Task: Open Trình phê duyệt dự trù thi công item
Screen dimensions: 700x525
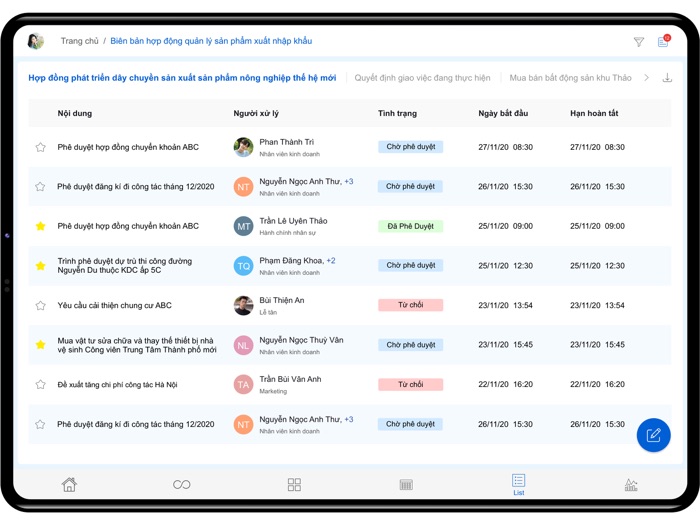Action: pos(125,266)
